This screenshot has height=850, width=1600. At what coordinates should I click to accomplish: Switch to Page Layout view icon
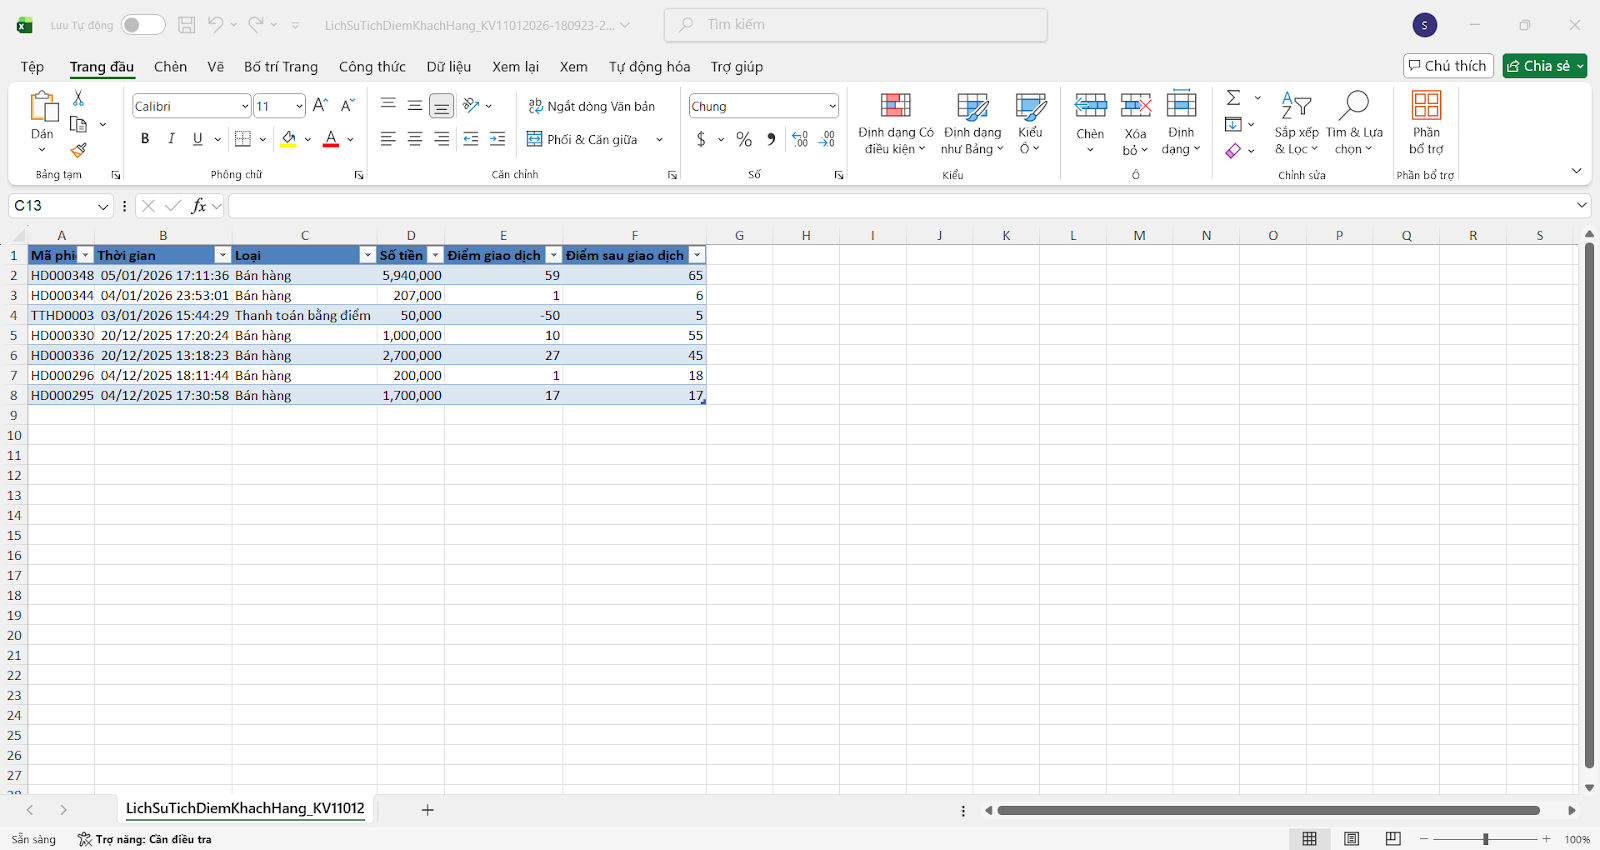pos(1351,839)
